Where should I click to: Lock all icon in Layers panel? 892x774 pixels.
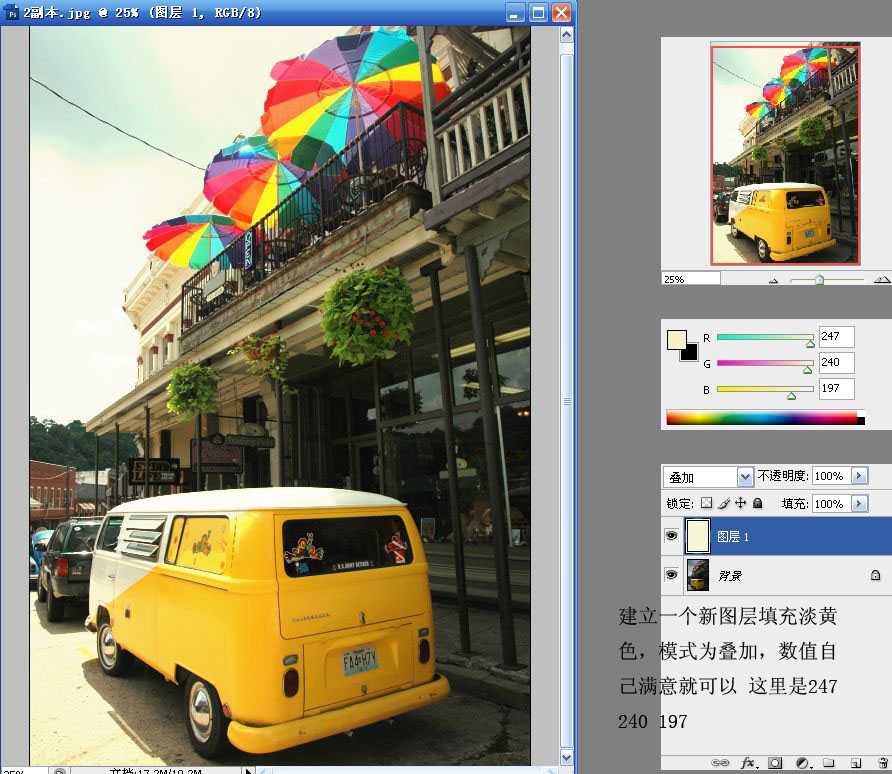[x=757, y=503]
